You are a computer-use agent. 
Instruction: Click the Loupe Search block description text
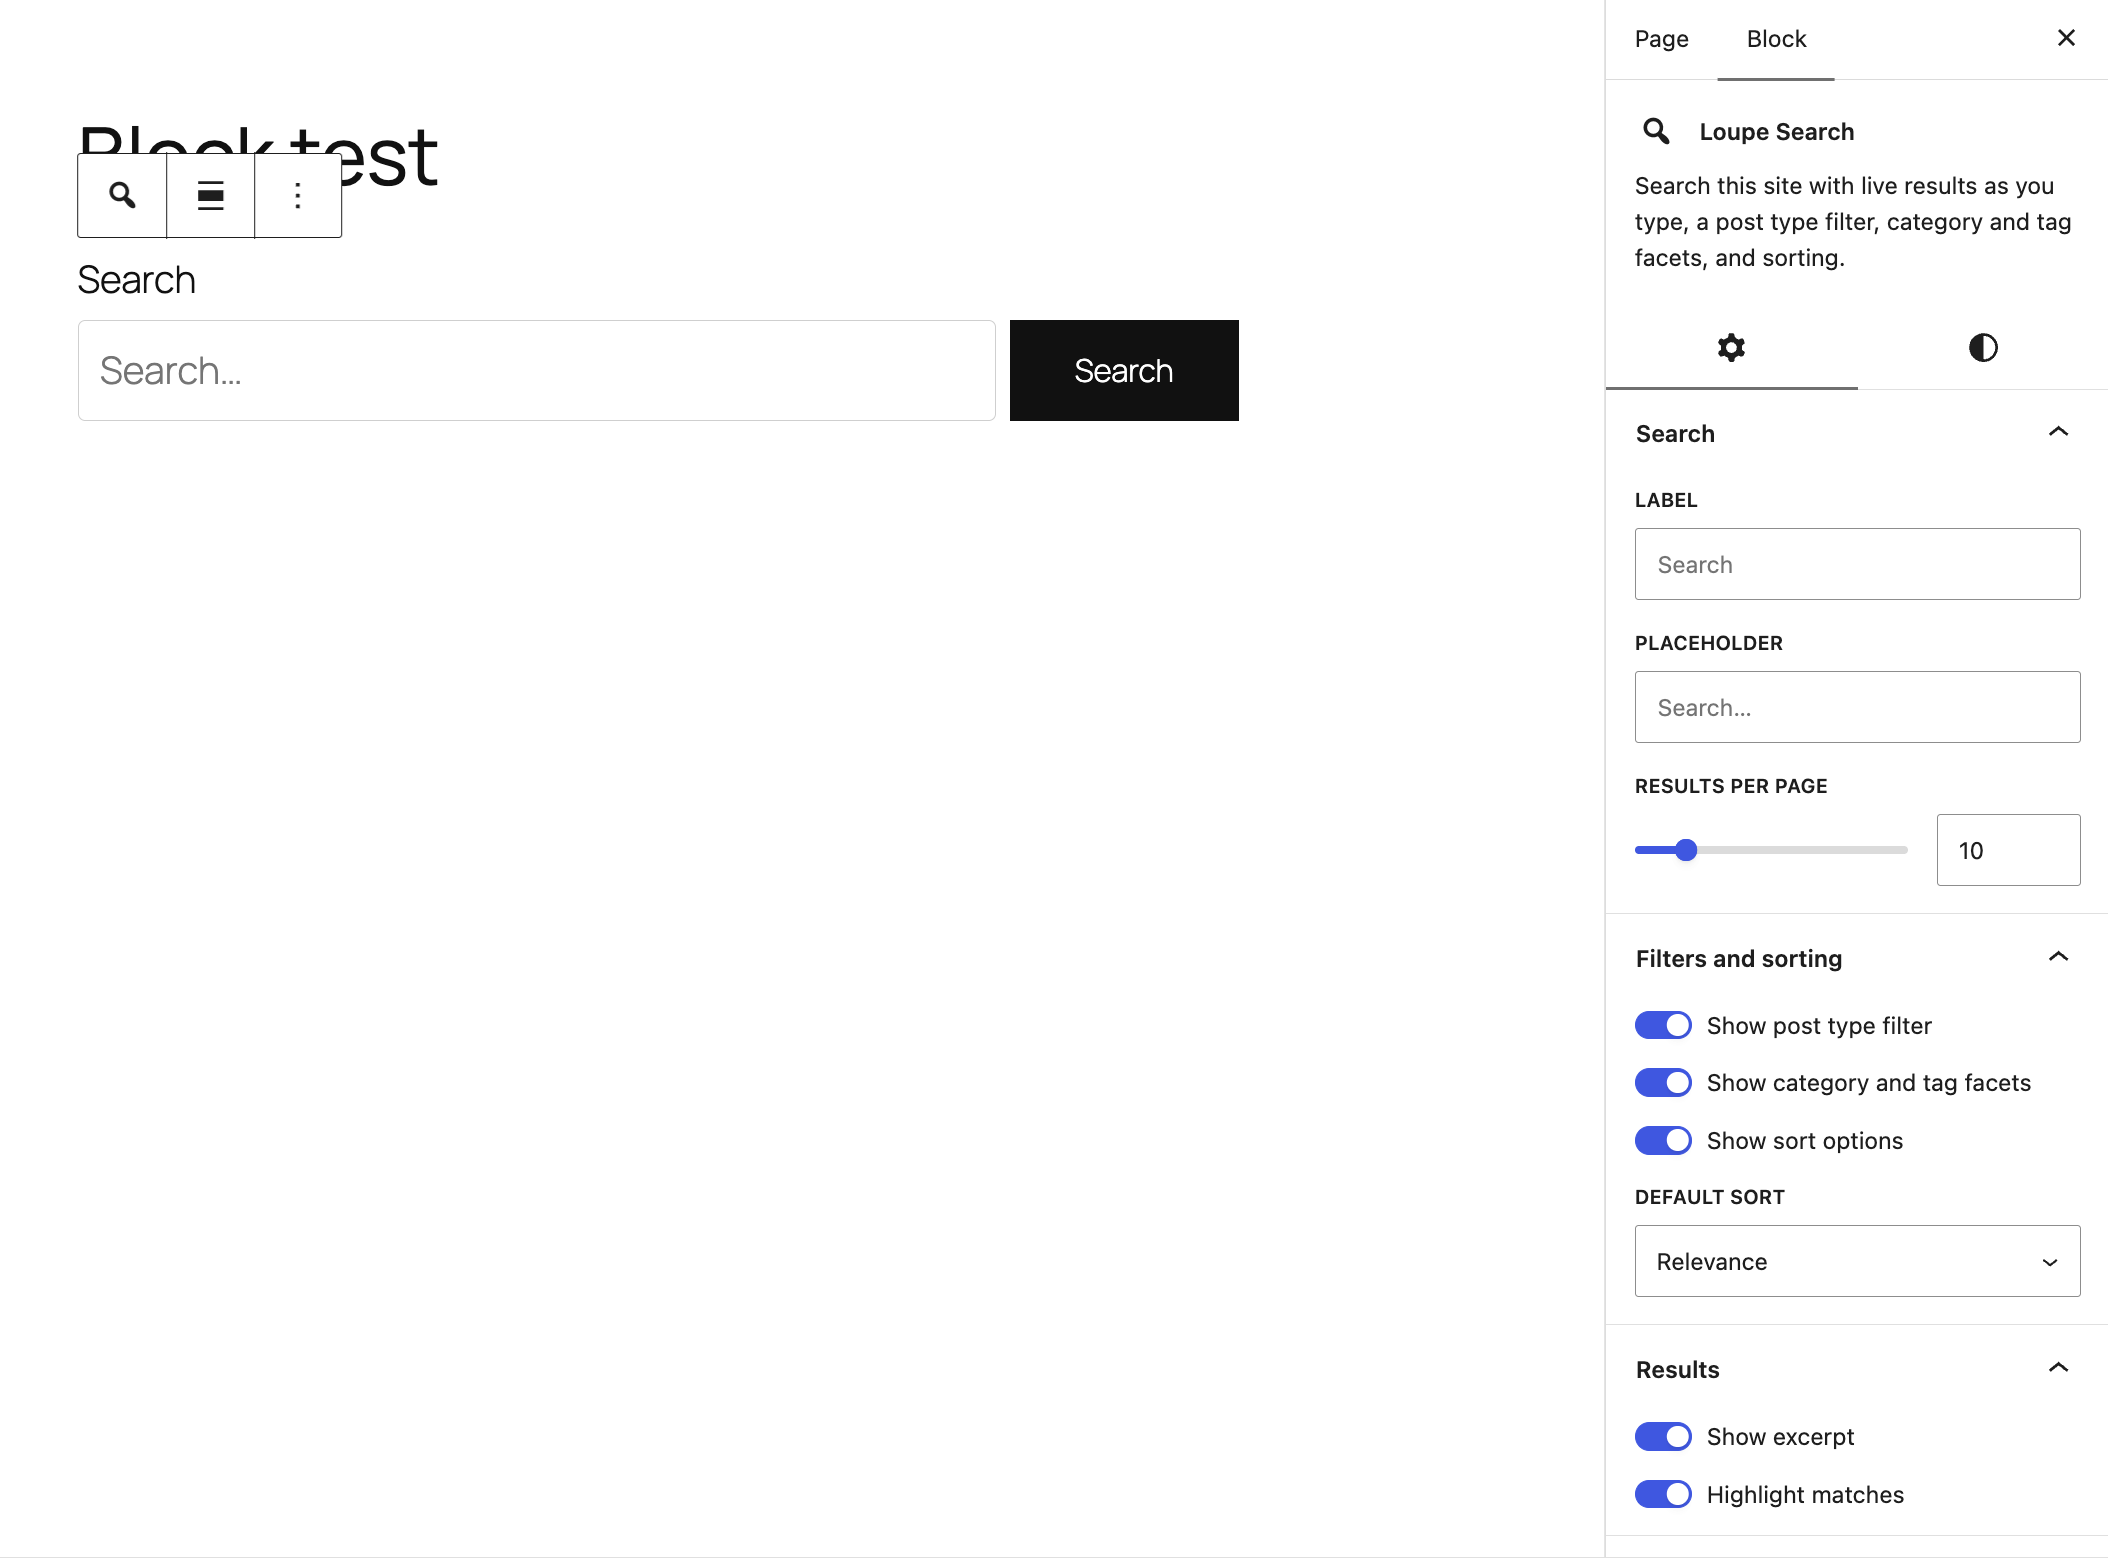1853,222
